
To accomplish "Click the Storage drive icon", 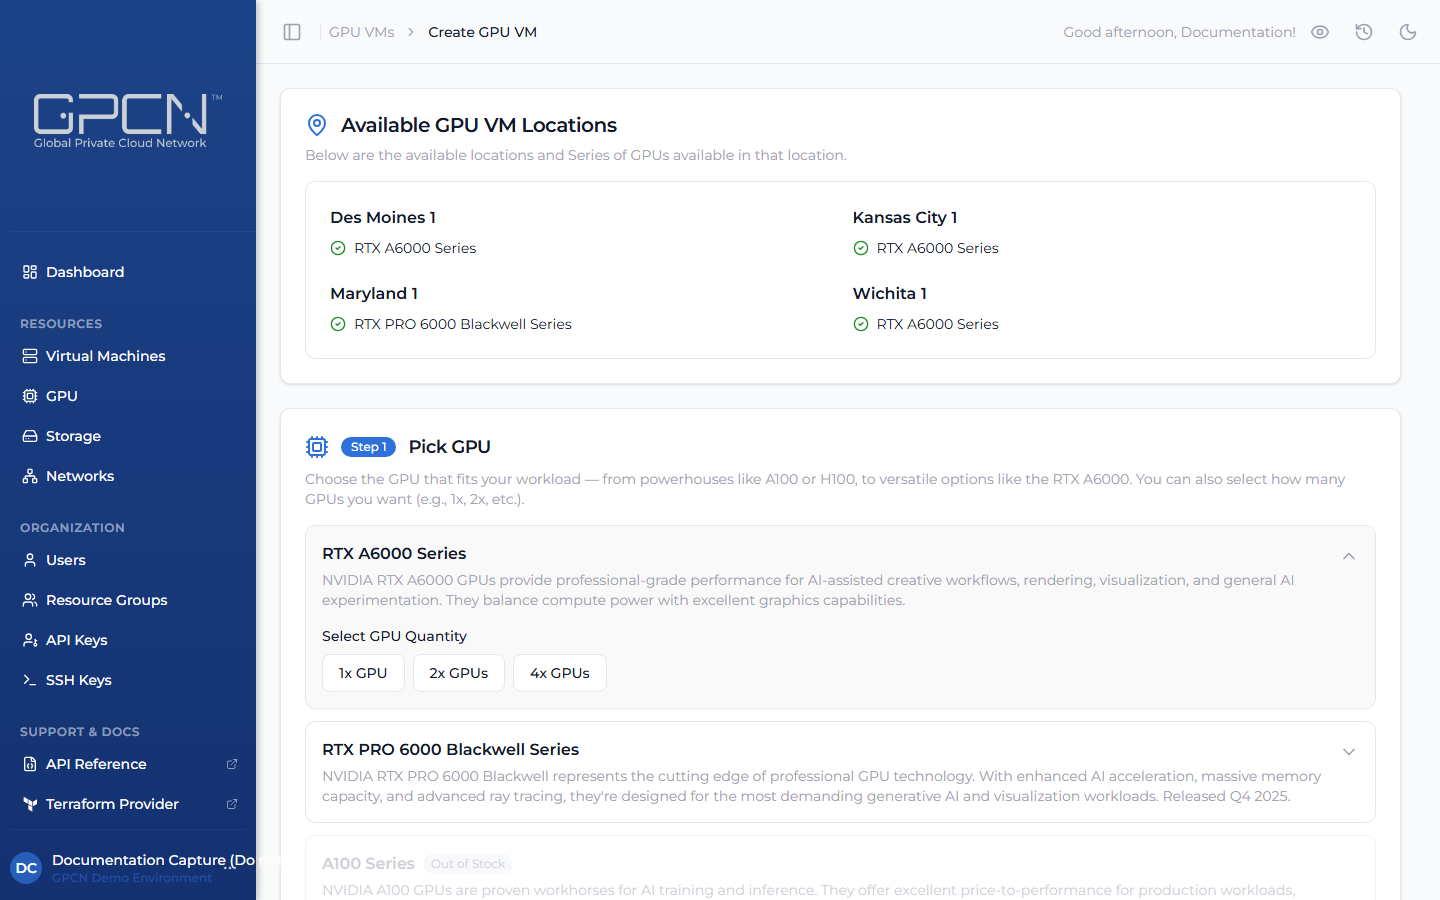I will coord(30,436).
